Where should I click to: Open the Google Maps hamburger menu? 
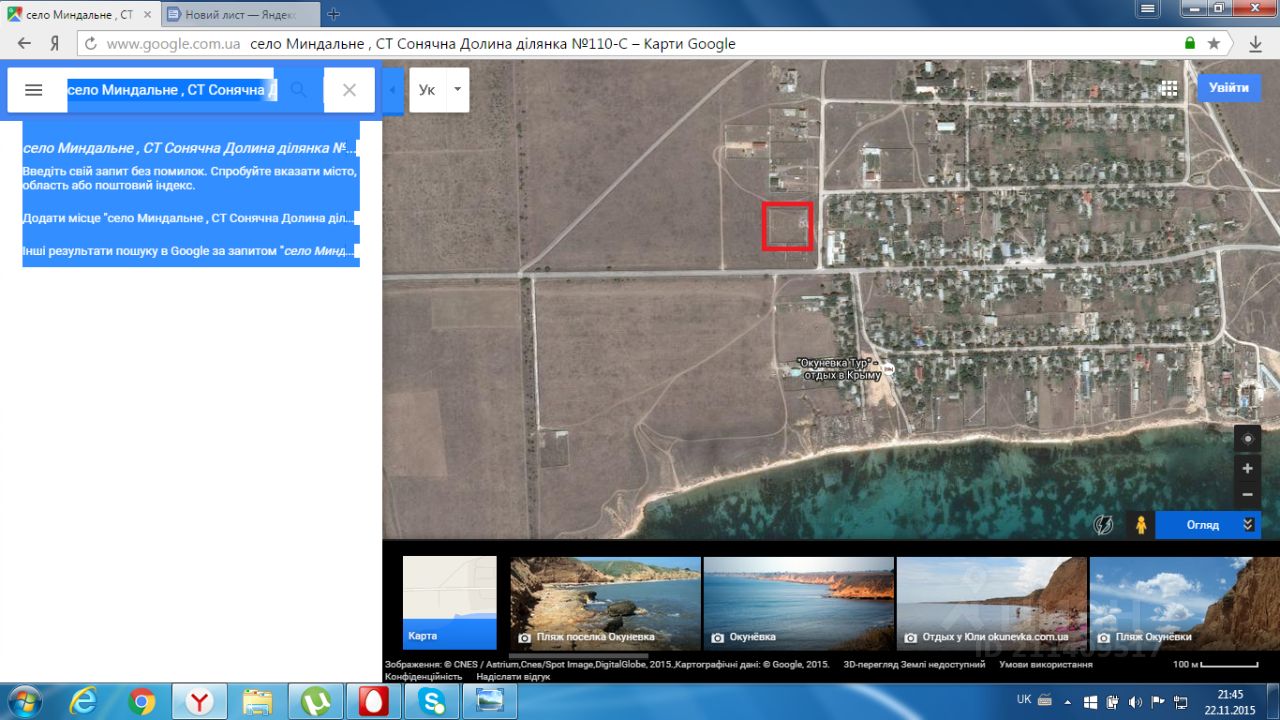33,90
